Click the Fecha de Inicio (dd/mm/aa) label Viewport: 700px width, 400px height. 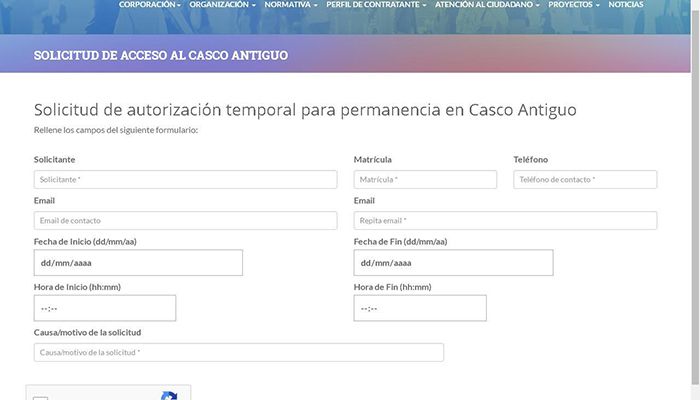[x=85, y=242]
